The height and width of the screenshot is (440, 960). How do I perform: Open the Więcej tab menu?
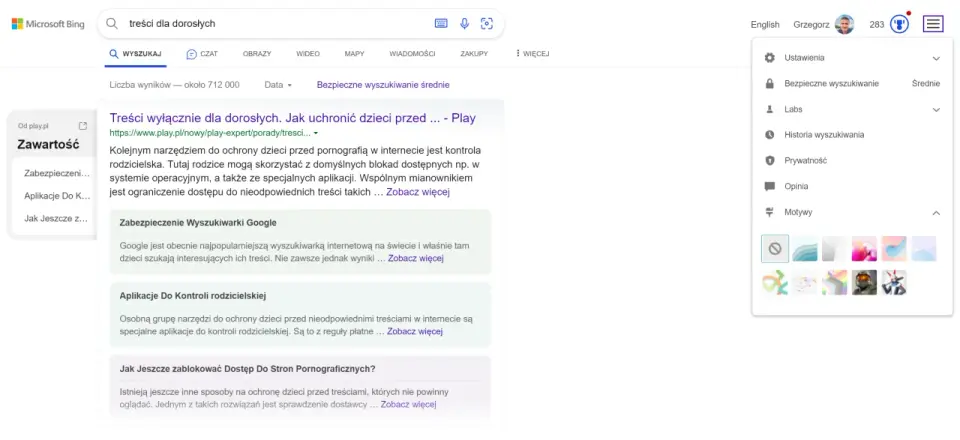[x=532, y=54]
